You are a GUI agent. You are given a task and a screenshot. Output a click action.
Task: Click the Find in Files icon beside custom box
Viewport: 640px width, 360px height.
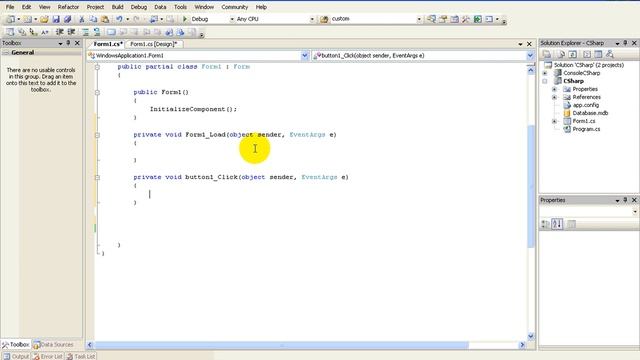coord(324,19)
